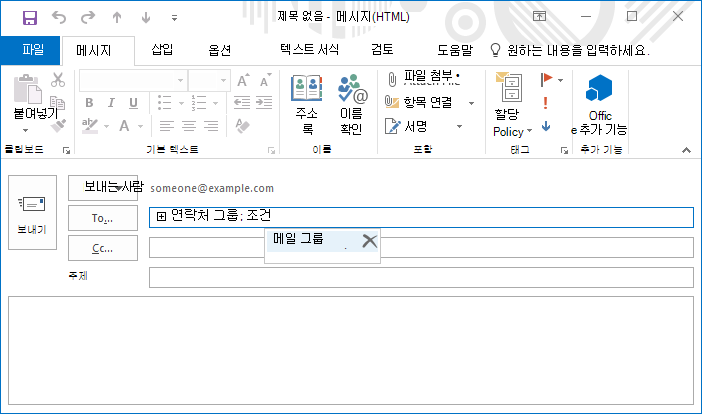The width and height of the screenshot is (702, 414).
Task: Click the Decrease Indent icon
Action: pyautogui.click(x=242, y=103)
